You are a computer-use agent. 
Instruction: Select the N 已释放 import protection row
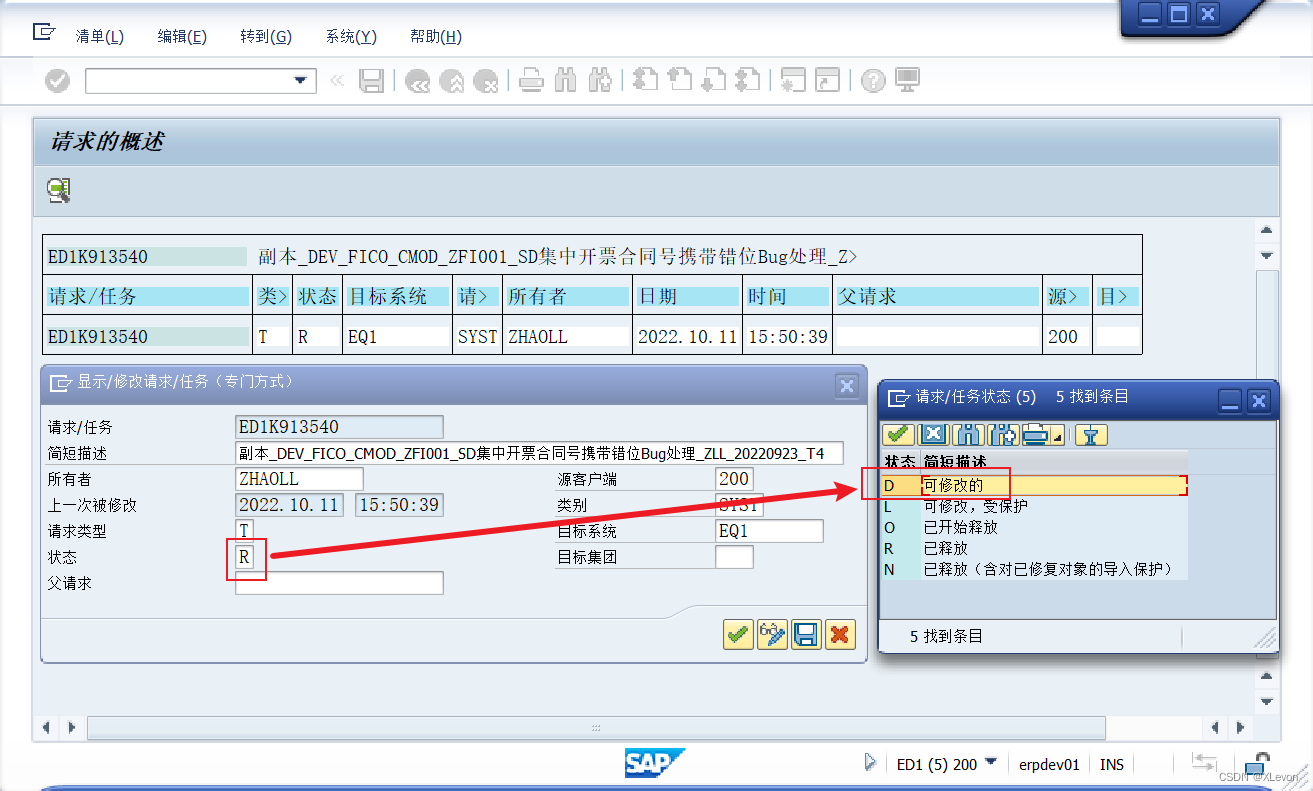pos(1033,569)
